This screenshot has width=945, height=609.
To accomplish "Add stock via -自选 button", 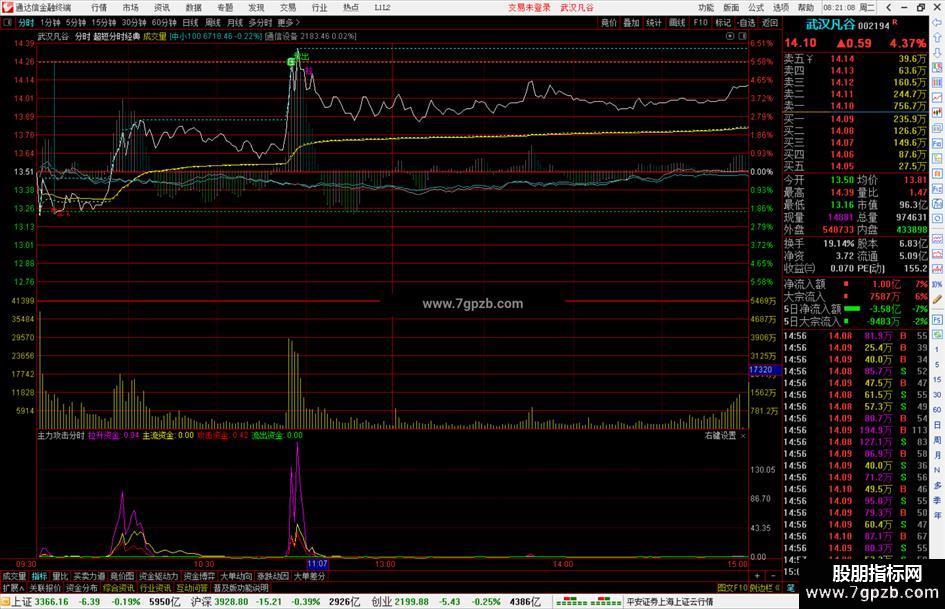I will pyautogui.click(x=746, y=23).
